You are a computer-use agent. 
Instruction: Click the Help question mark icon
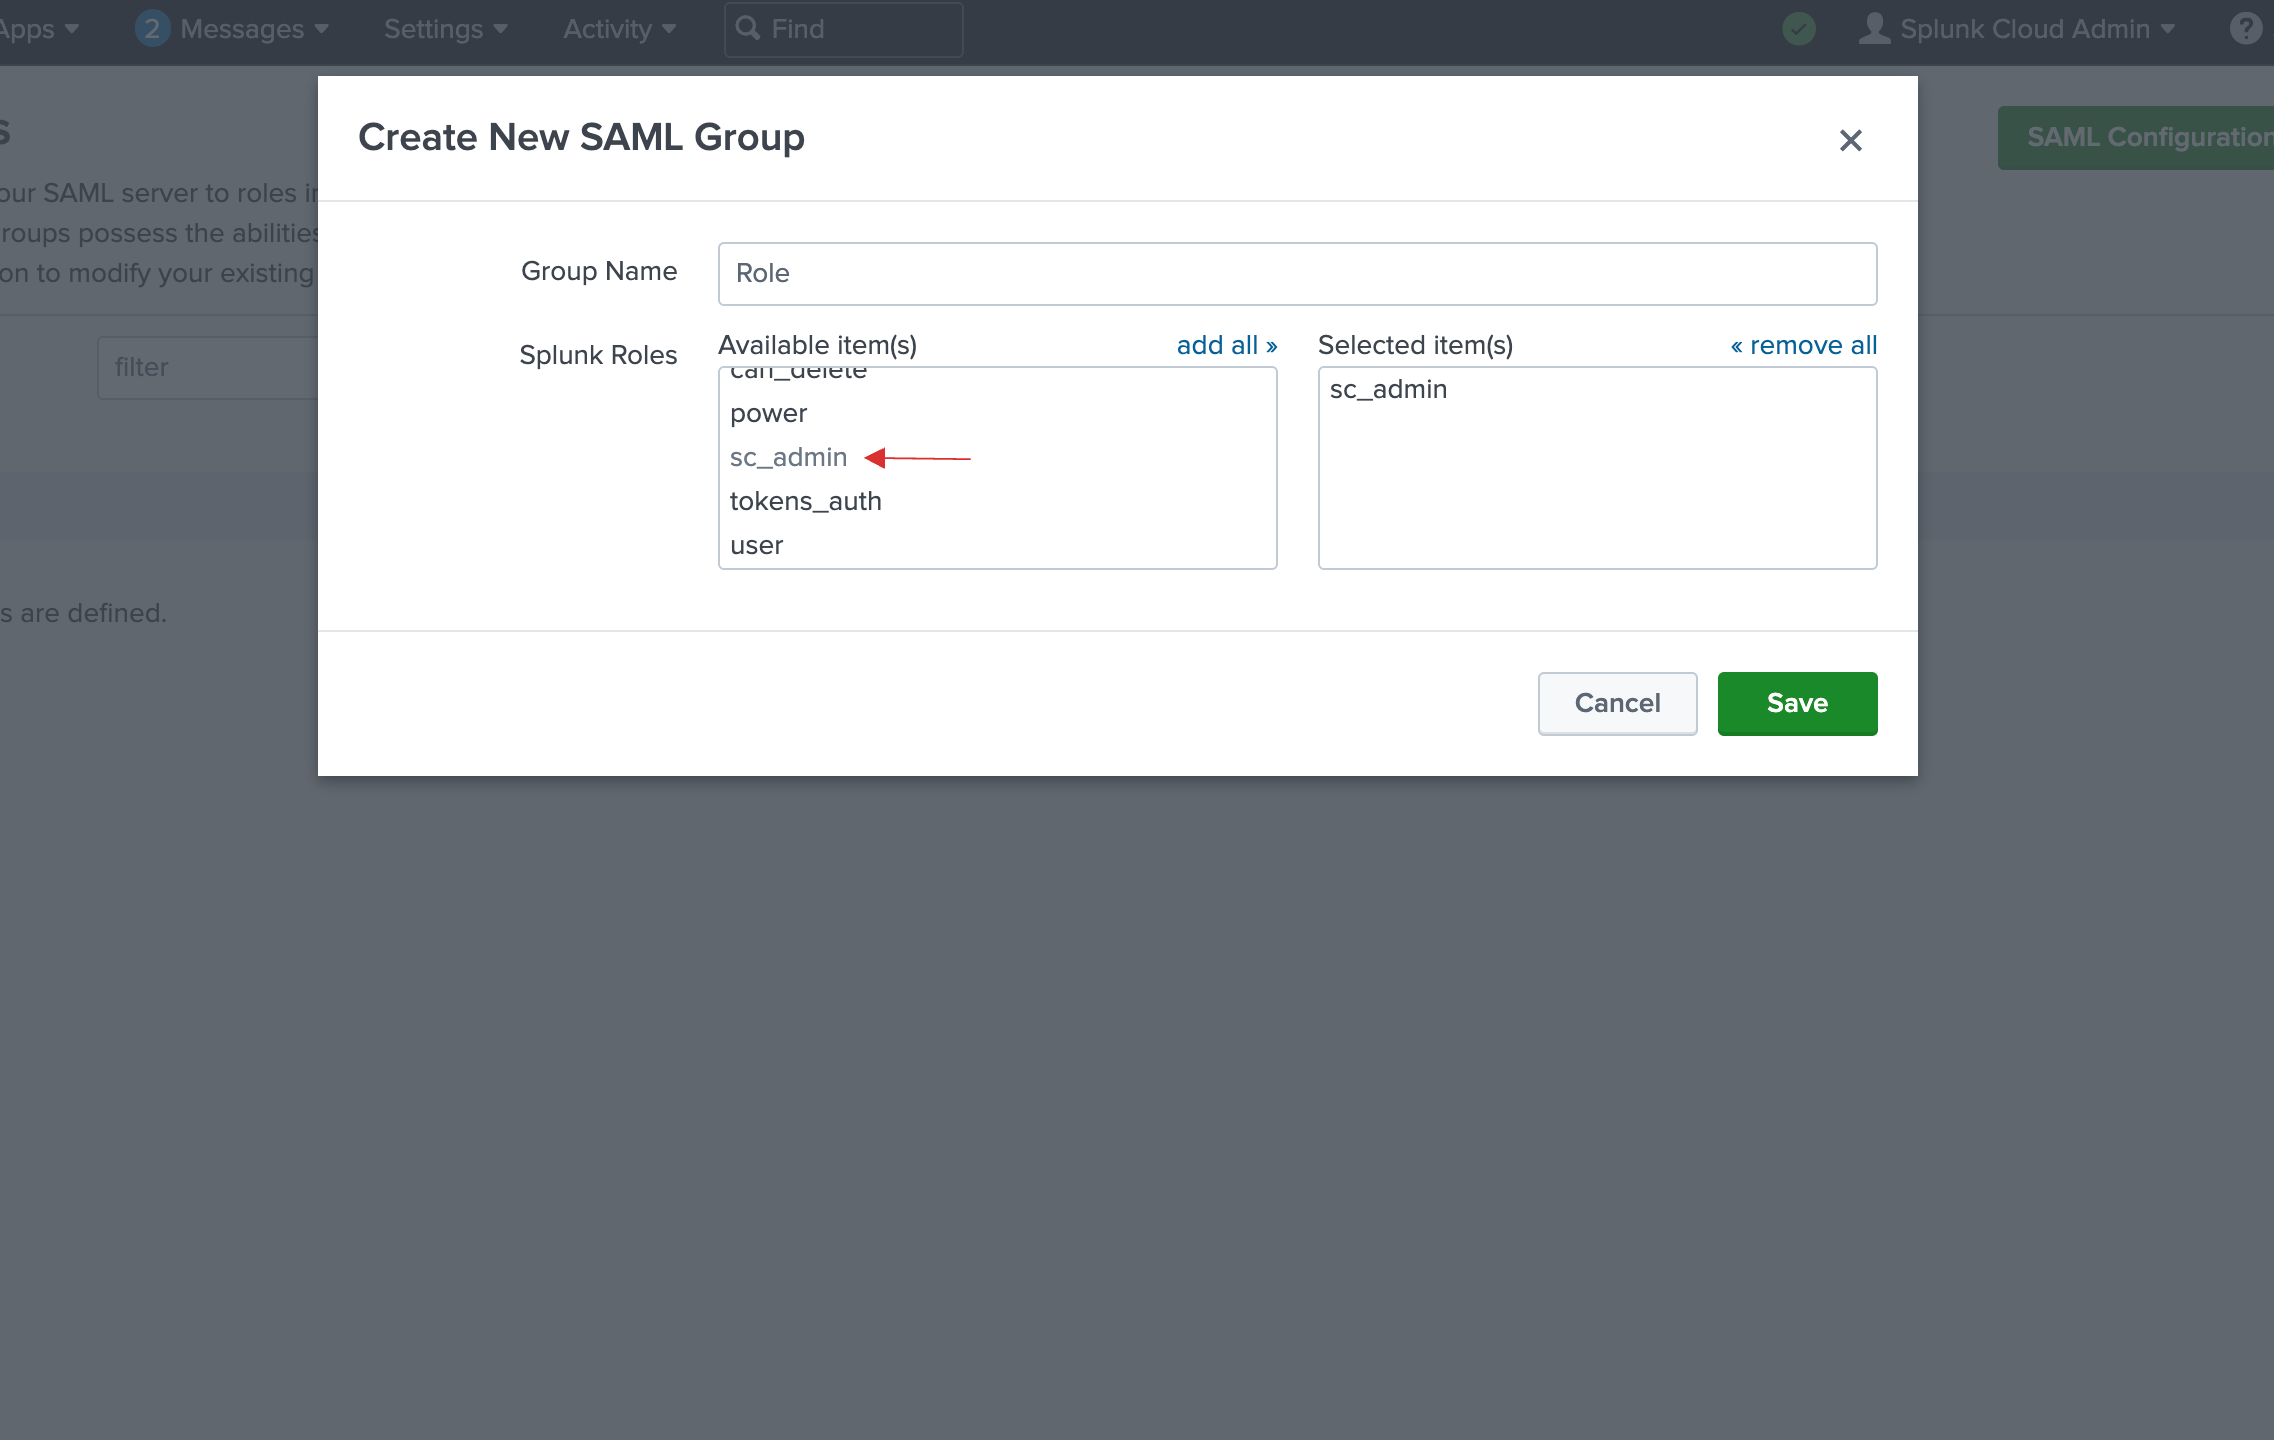pyautogui.click(x=2247, y=28)
